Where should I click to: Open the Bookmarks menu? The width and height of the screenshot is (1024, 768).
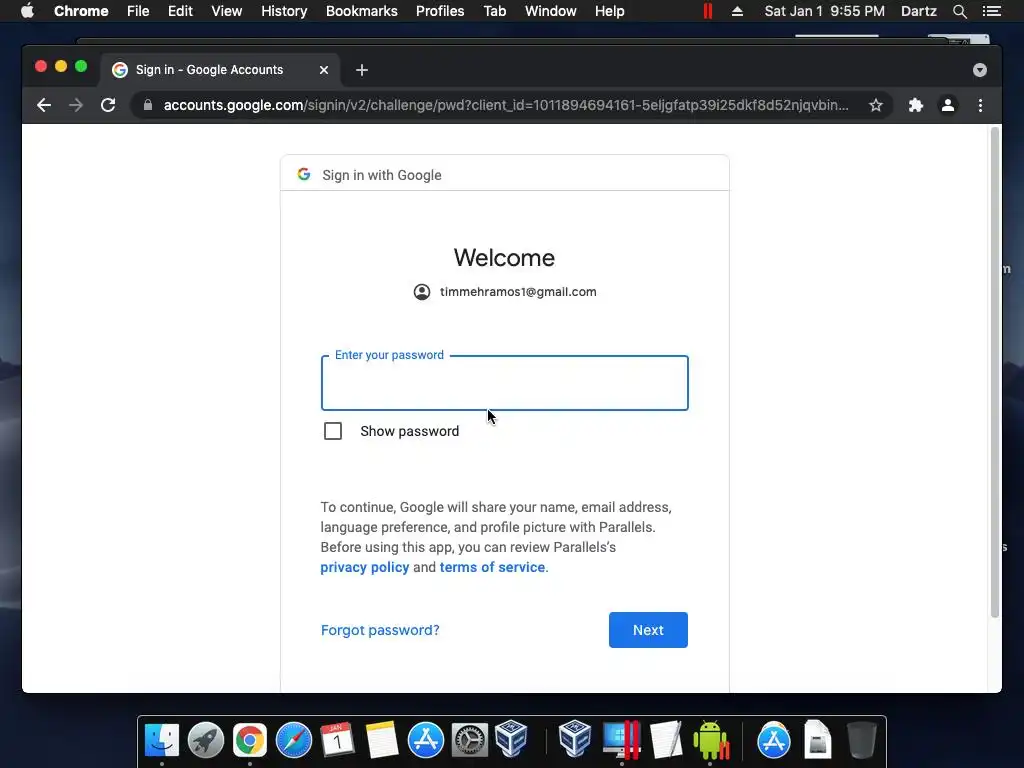coord(362,11)
